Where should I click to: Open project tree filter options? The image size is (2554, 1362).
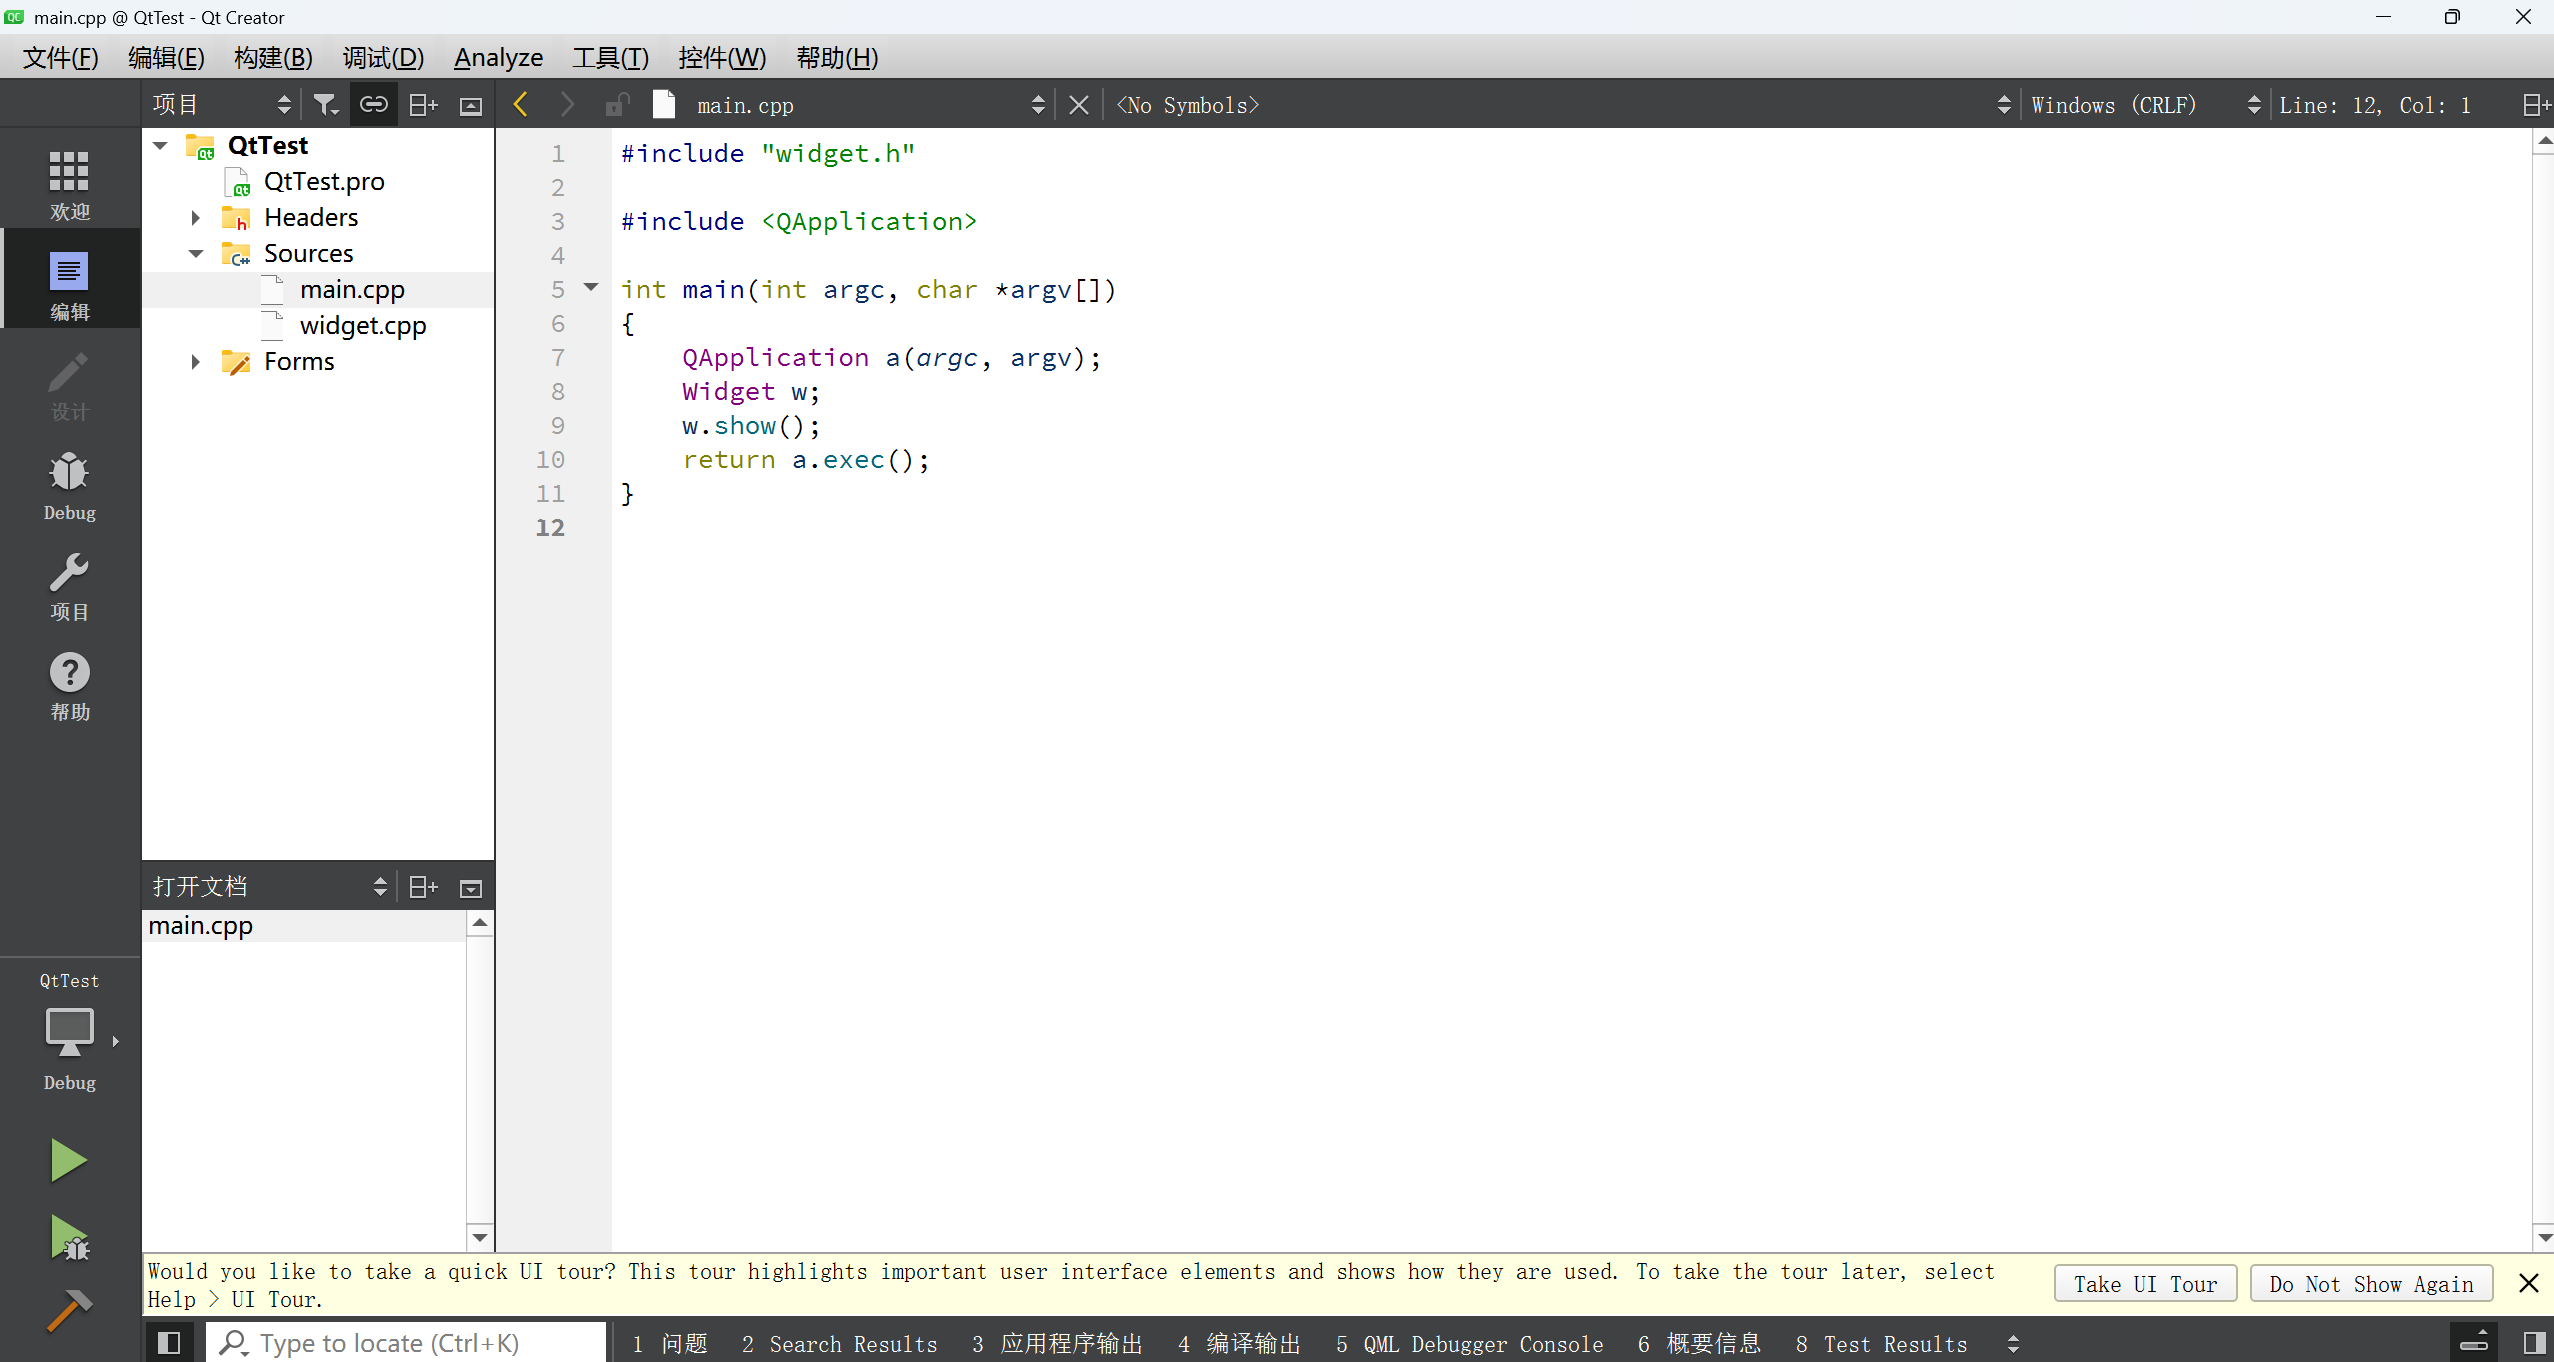pos(326,105)
